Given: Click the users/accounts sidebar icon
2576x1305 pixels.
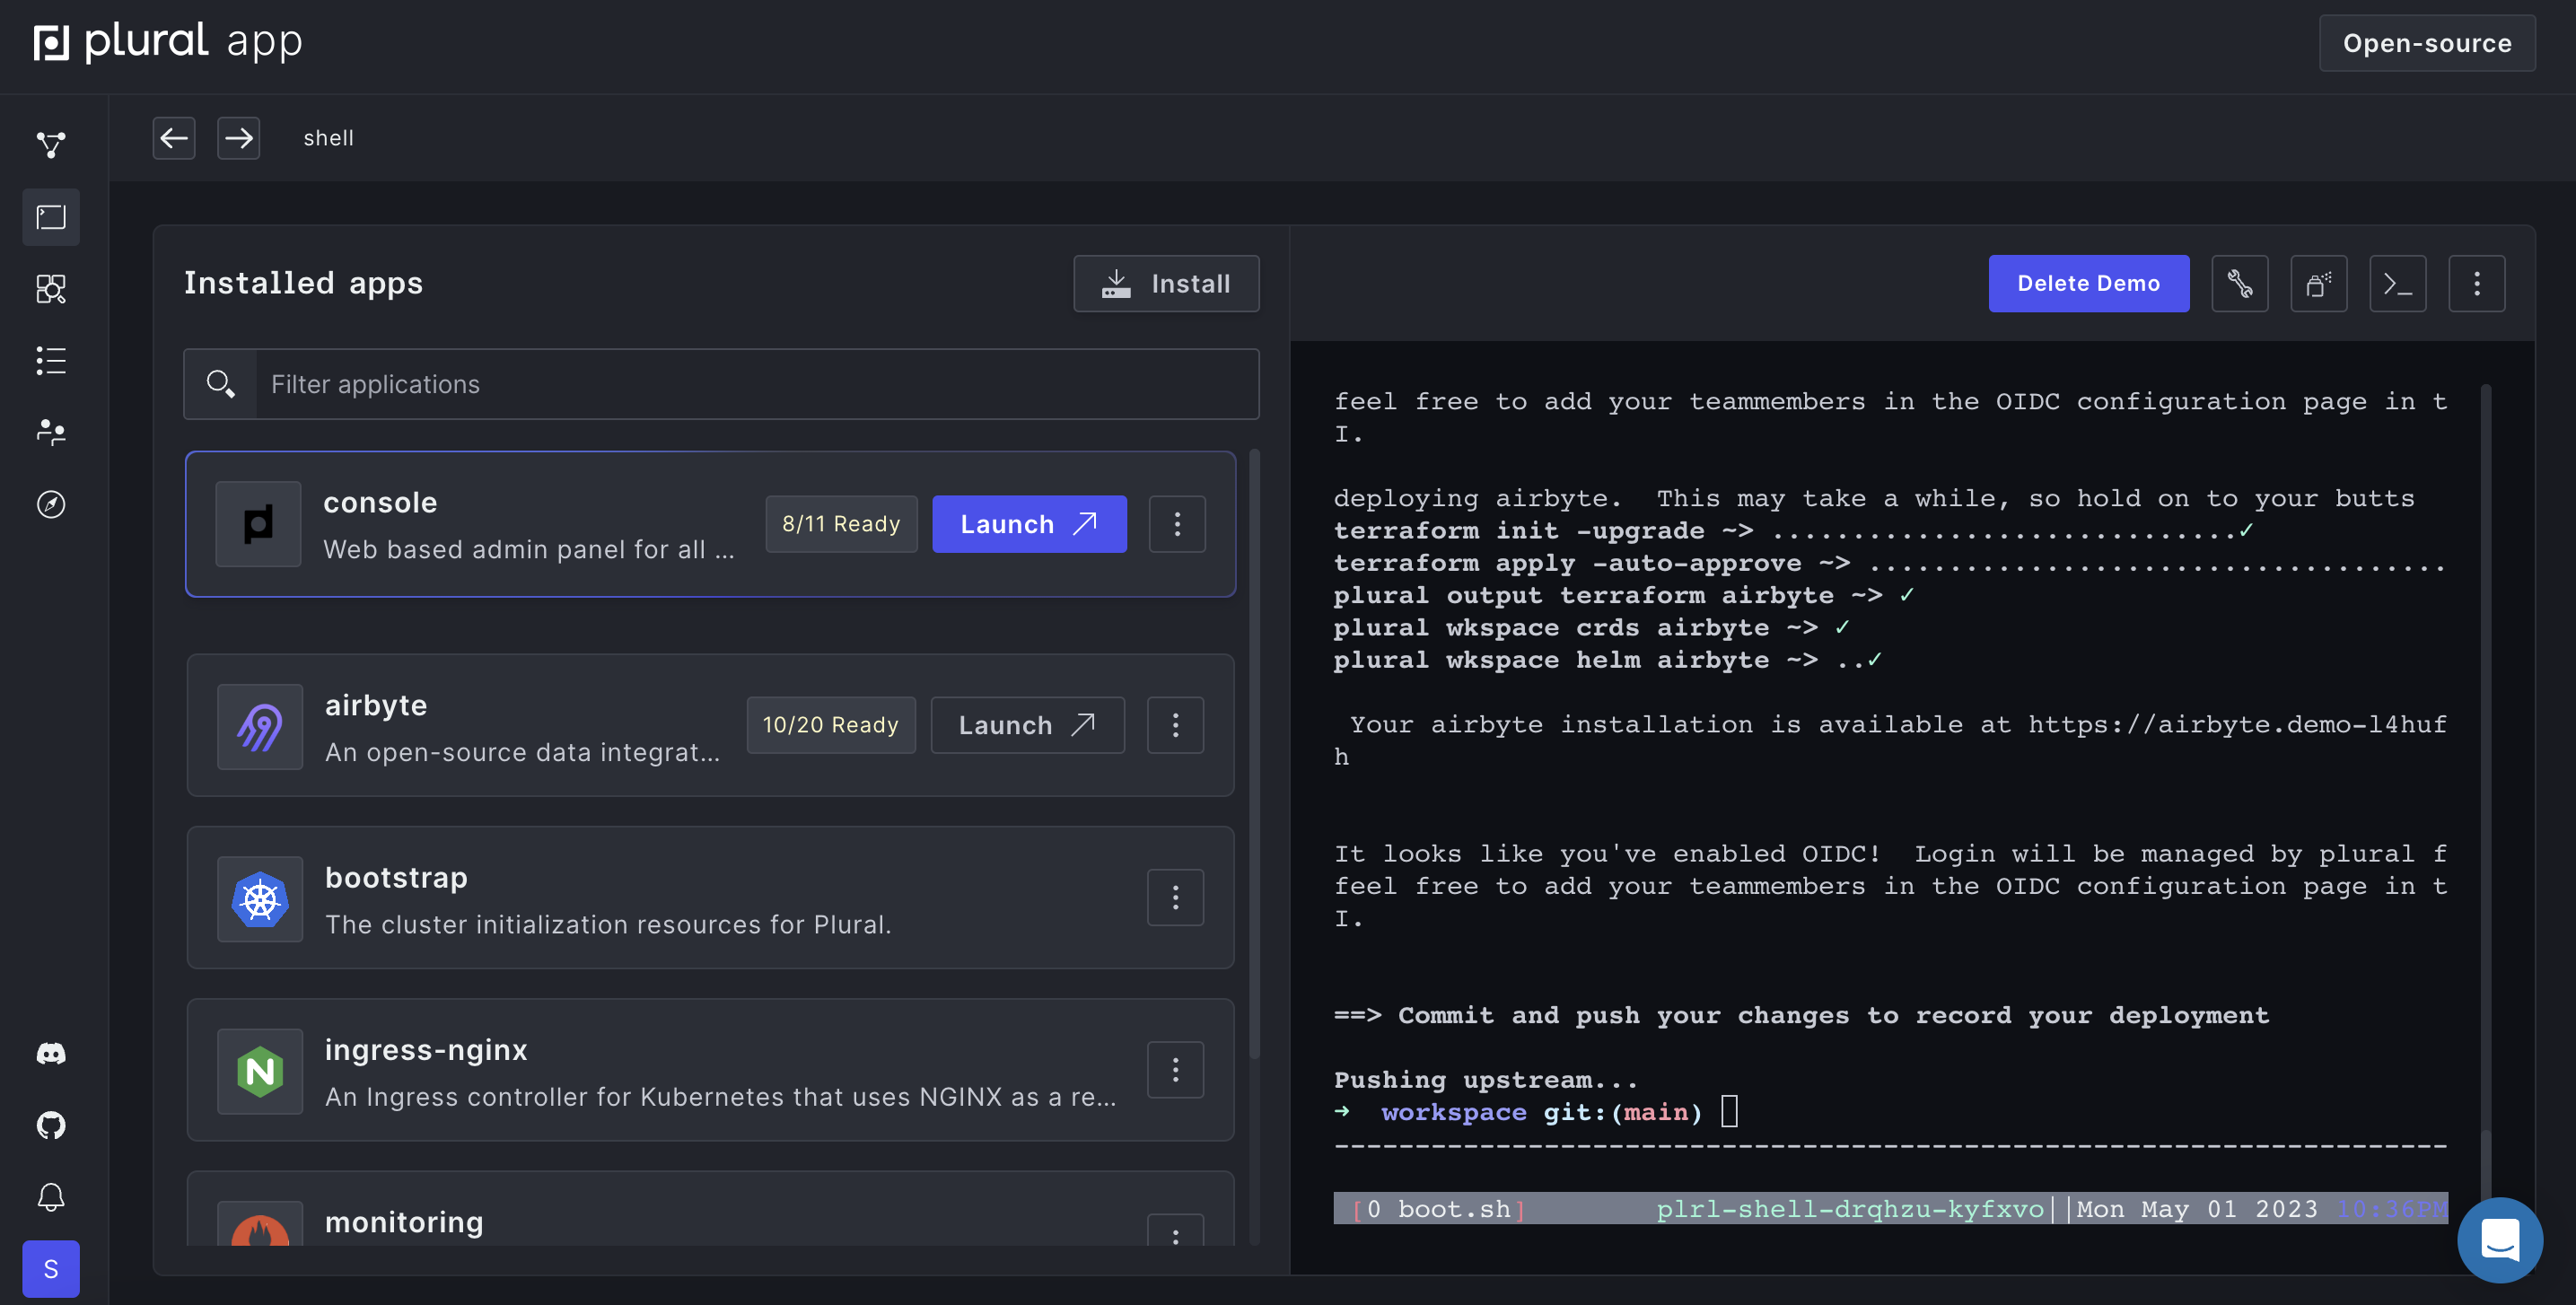Looking at the screenshot, I should [x=51, y=432].
